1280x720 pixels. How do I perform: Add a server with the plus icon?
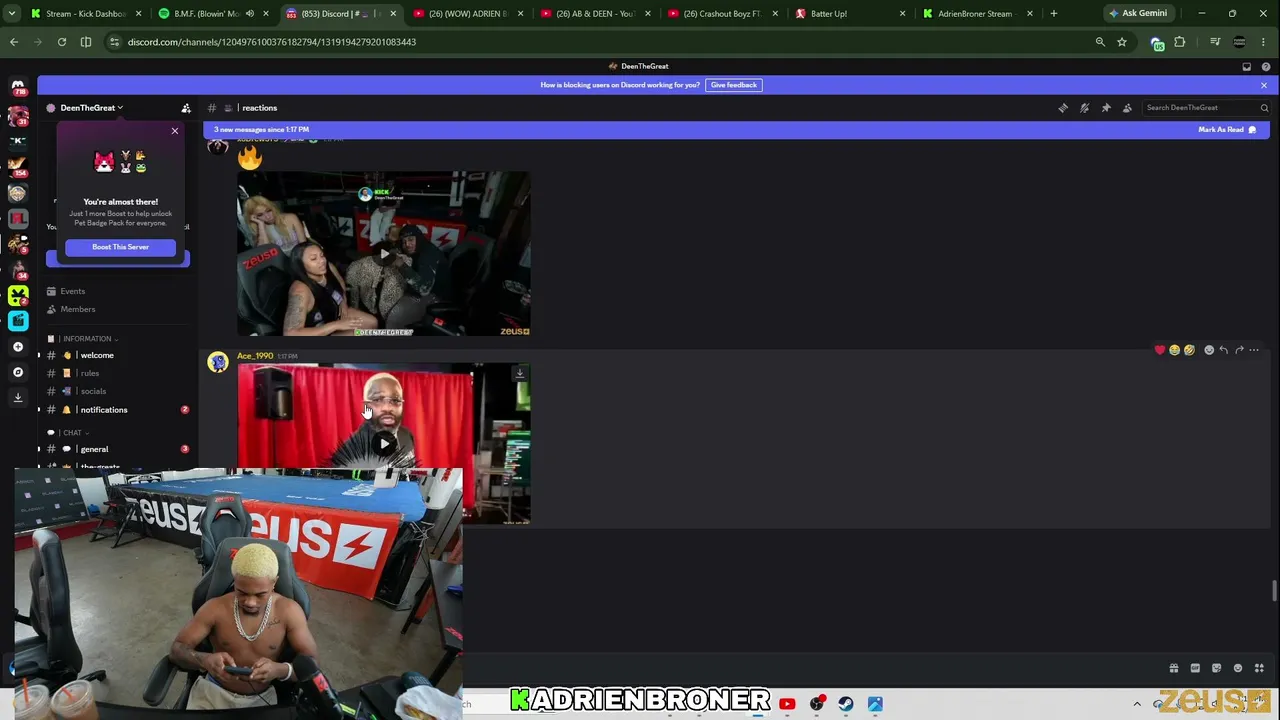tap(18, 347)
